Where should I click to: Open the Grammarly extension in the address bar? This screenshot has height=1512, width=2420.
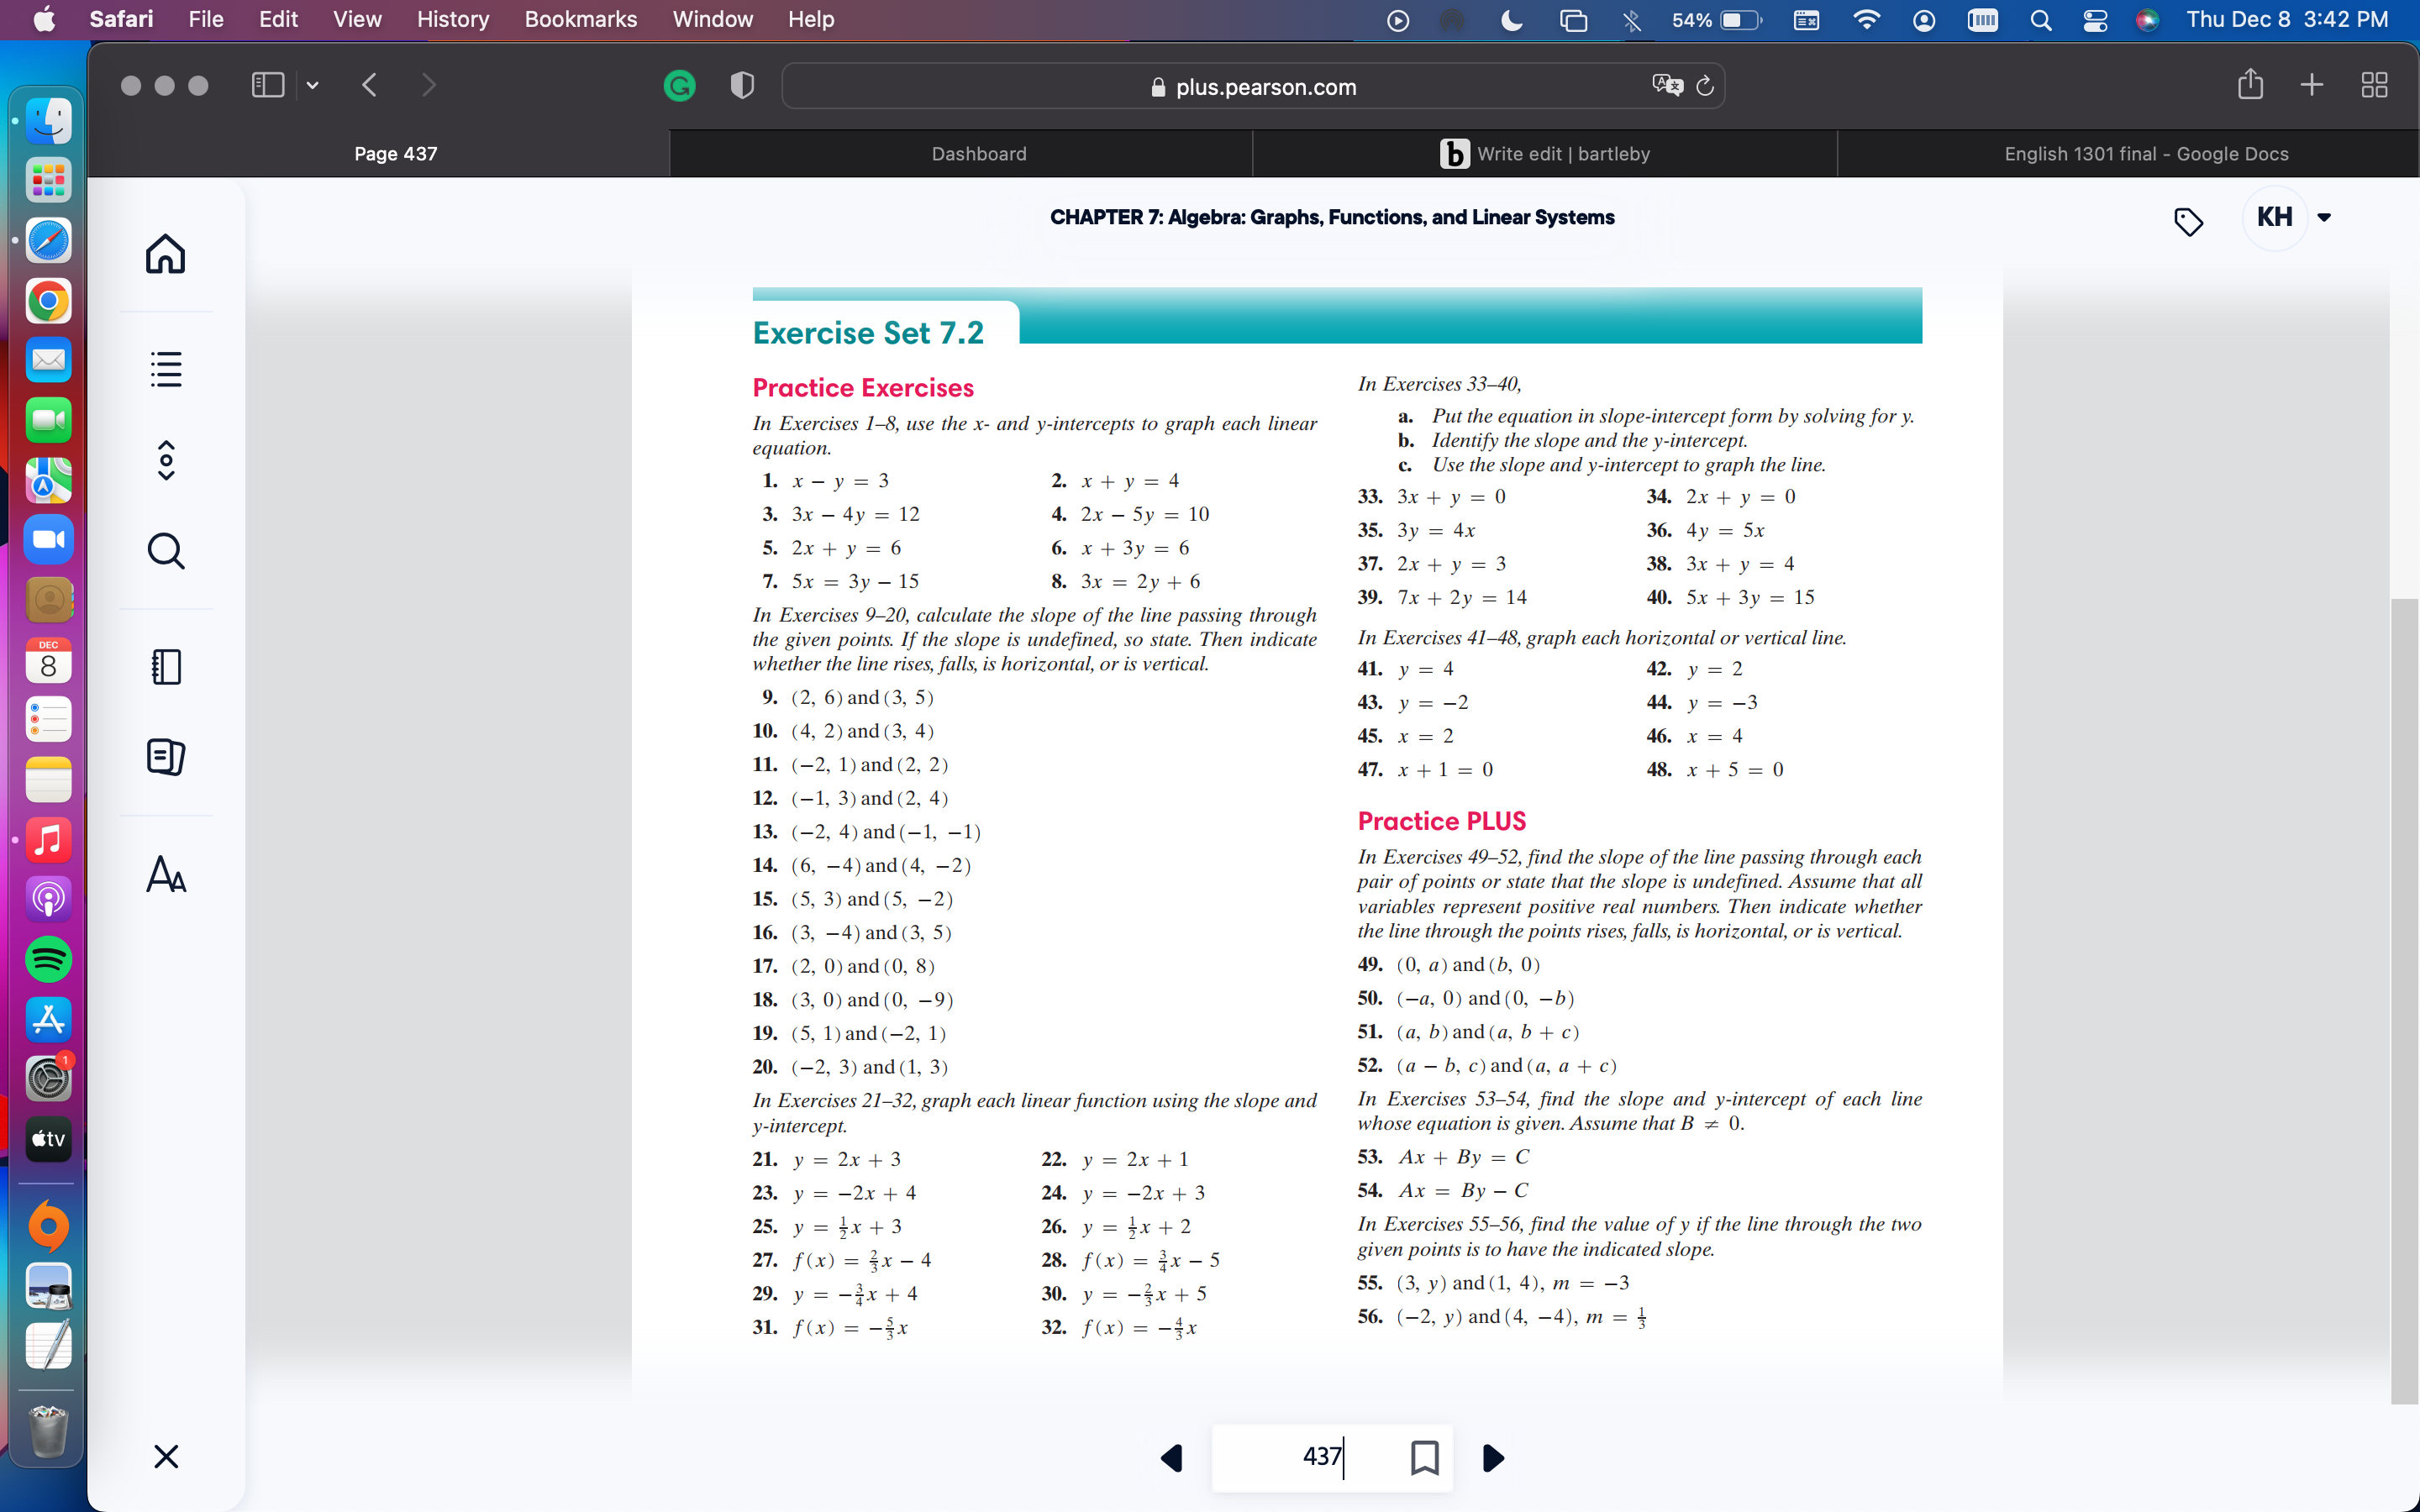(x=679, y=86)
